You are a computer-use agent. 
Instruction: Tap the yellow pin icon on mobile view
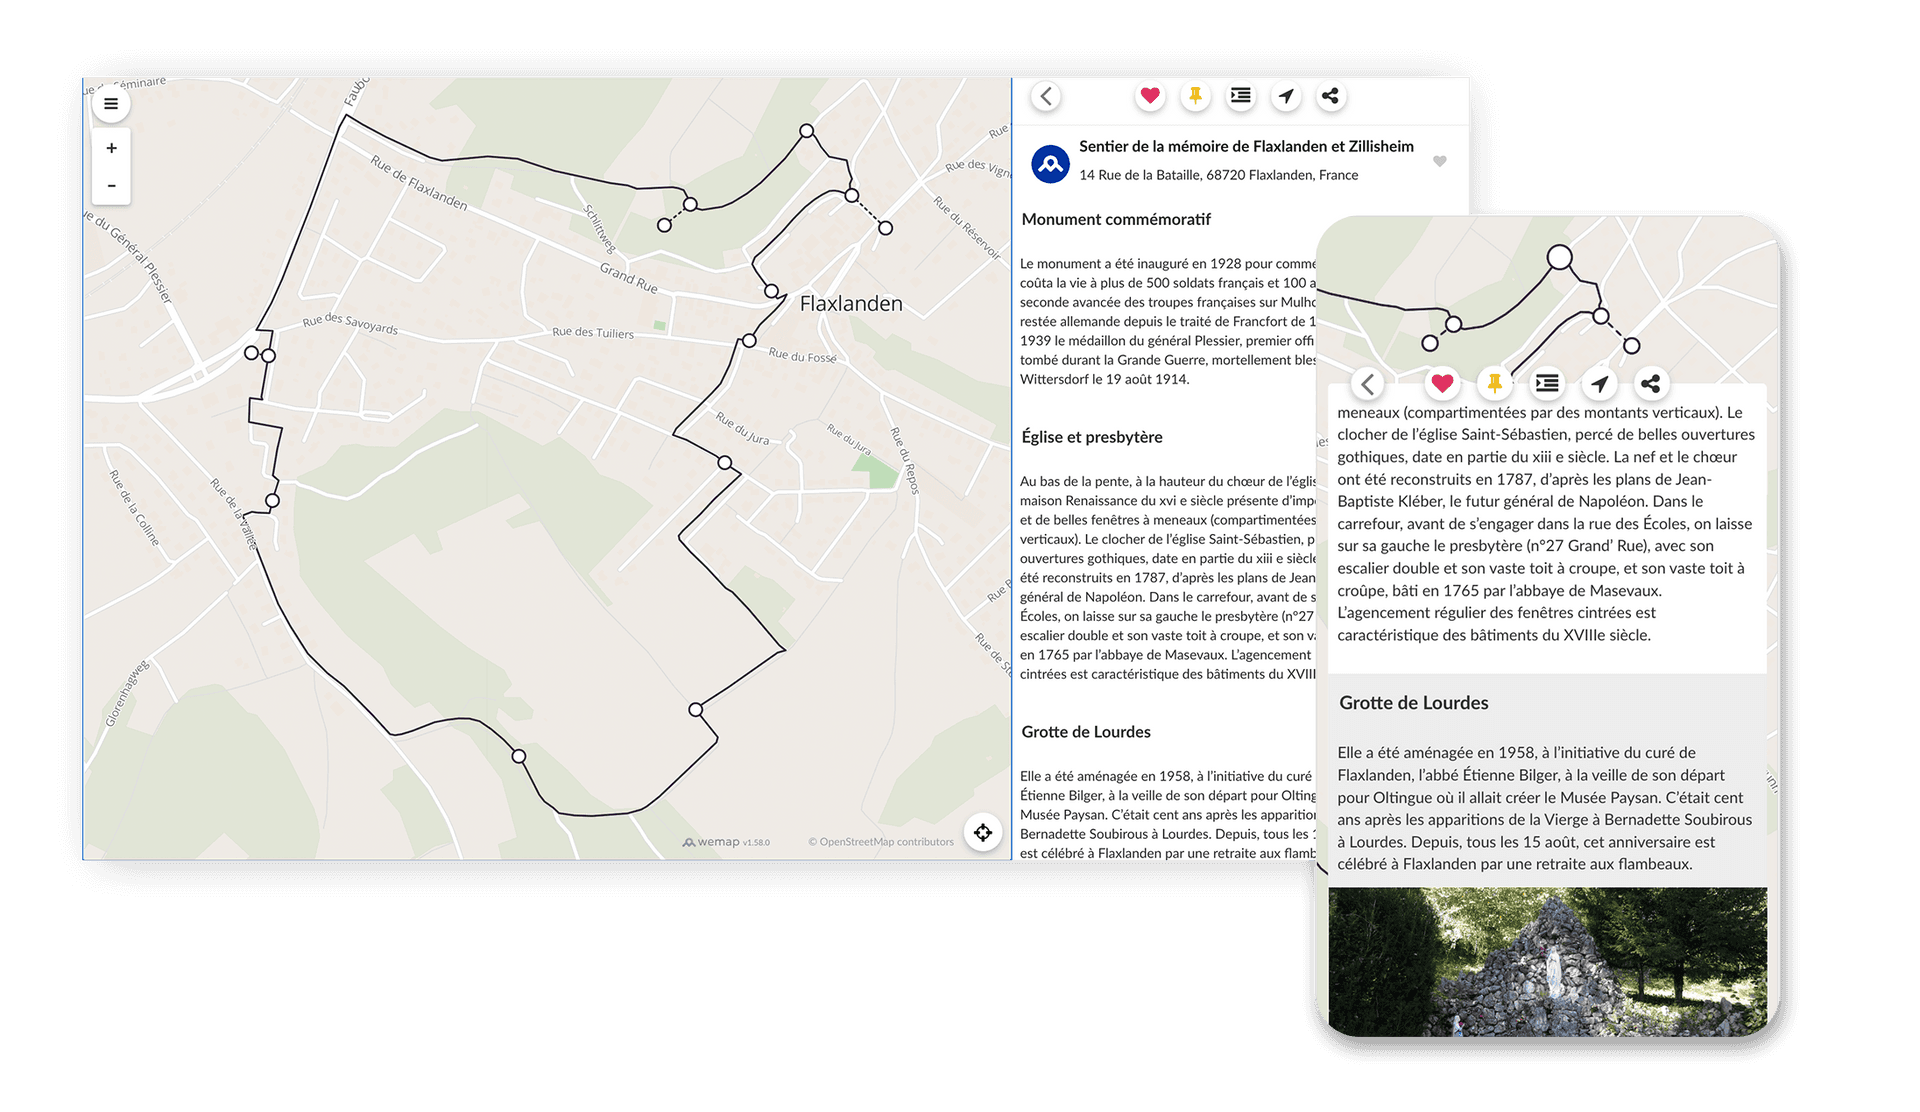[x=1494, y=383]
